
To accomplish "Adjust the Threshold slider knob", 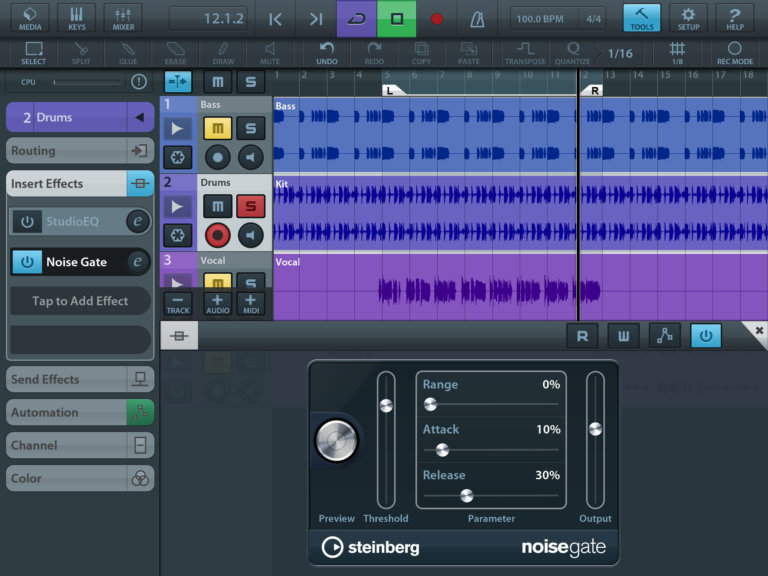I will click(386, 406).
